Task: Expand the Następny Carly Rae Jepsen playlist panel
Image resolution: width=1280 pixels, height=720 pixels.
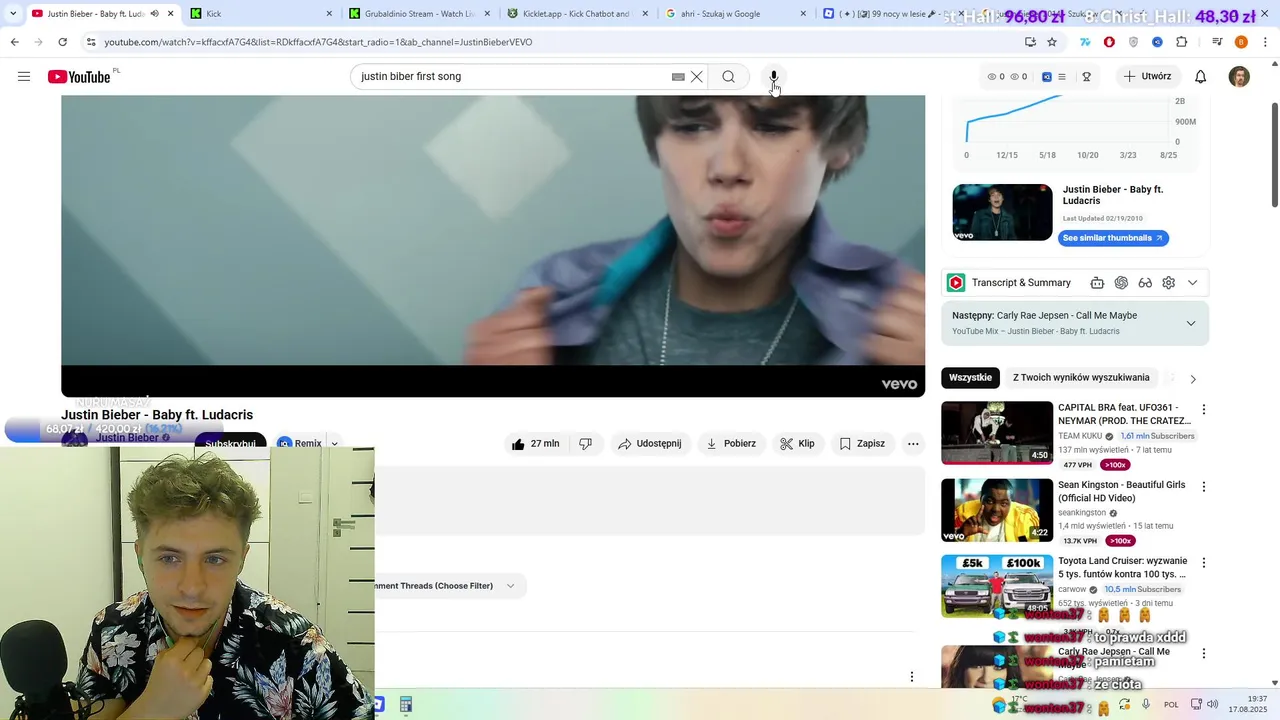Action: (1191, 323)
